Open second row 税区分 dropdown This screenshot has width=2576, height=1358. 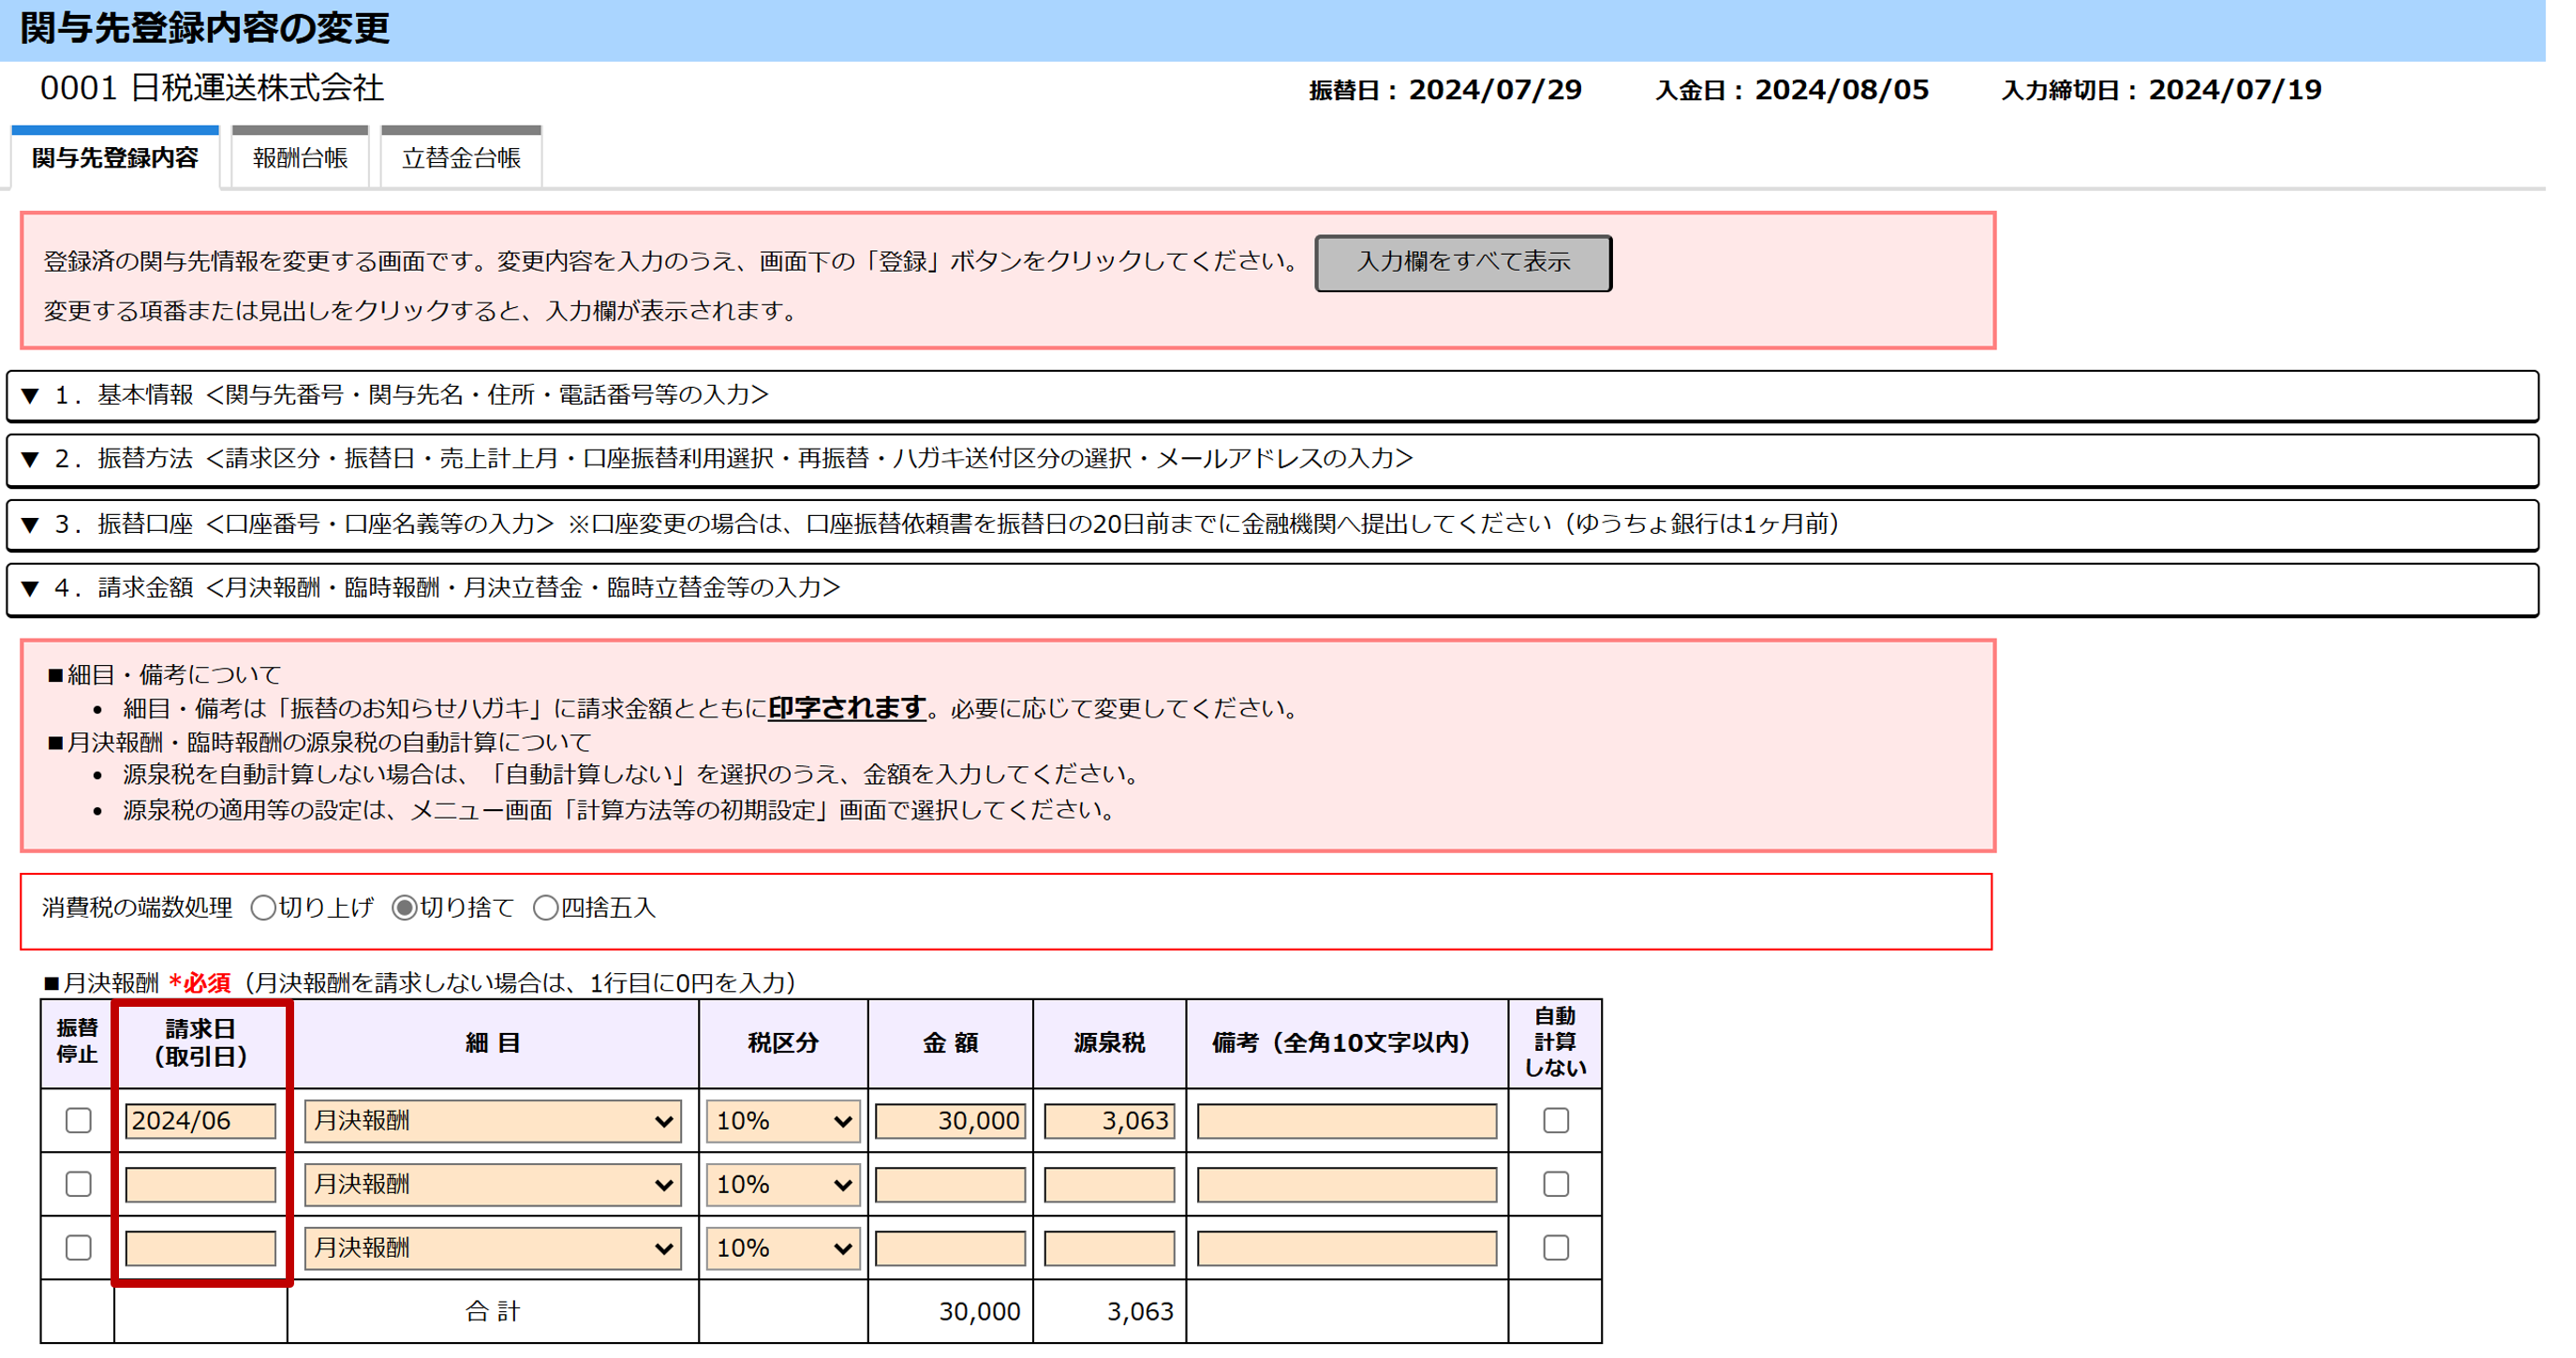pos(782,1185)
